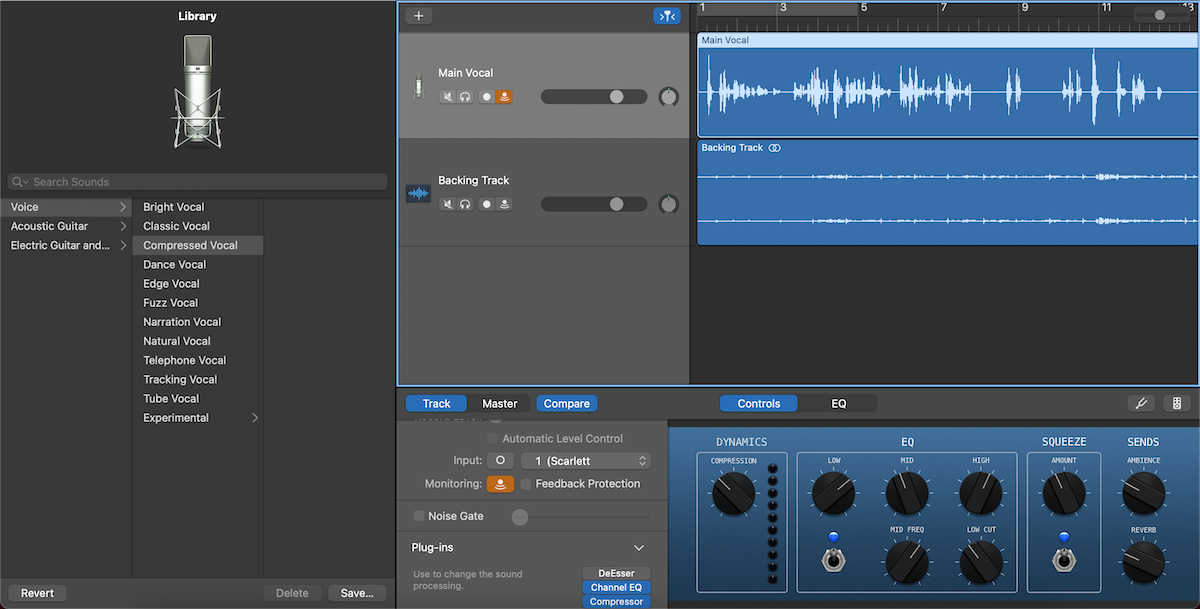The image size is (1200, 609).
Task: Open the Scarlett input source dropdown
Action: point(586,460)
